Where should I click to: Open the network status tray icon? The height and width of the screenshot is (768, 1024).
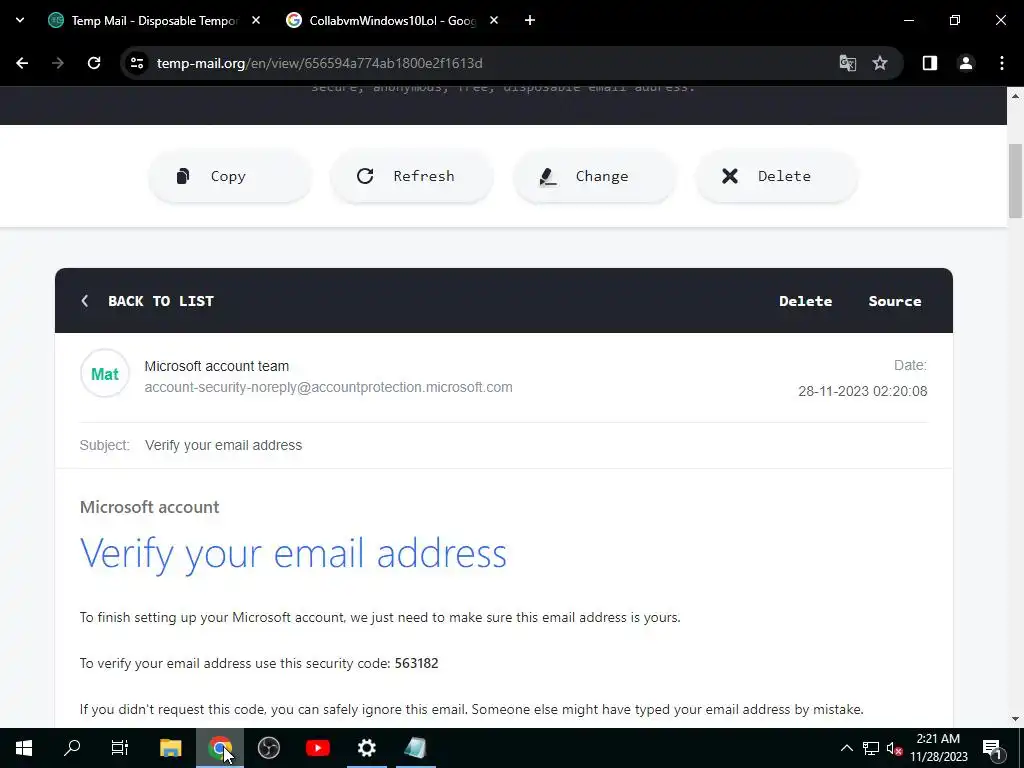tap(871, 748)
